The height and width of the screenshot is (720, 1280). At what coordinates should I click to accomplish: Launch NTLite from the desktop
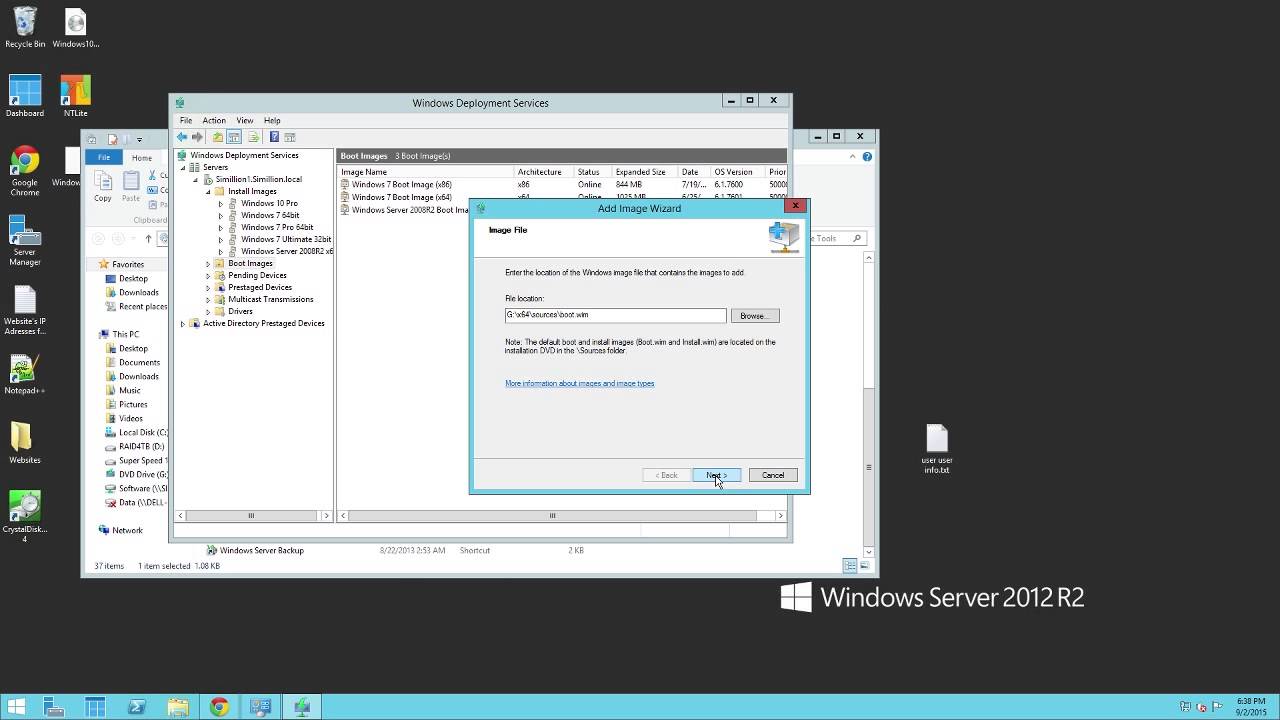(75, 96)
